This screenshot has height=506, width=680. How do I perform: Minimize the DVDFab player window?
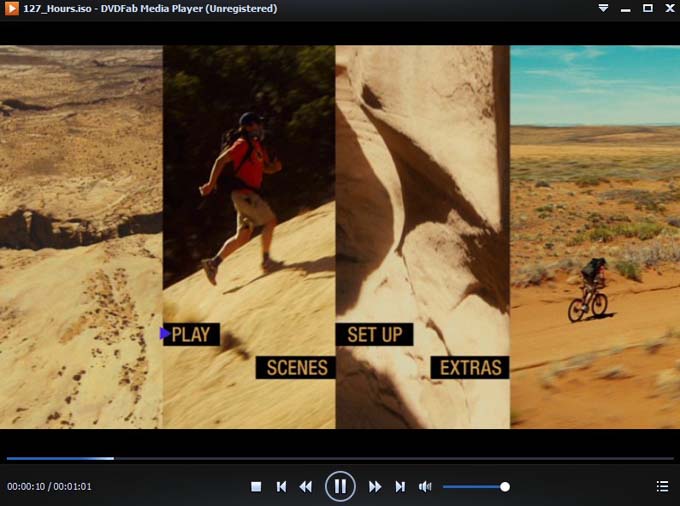click(625, 10)
